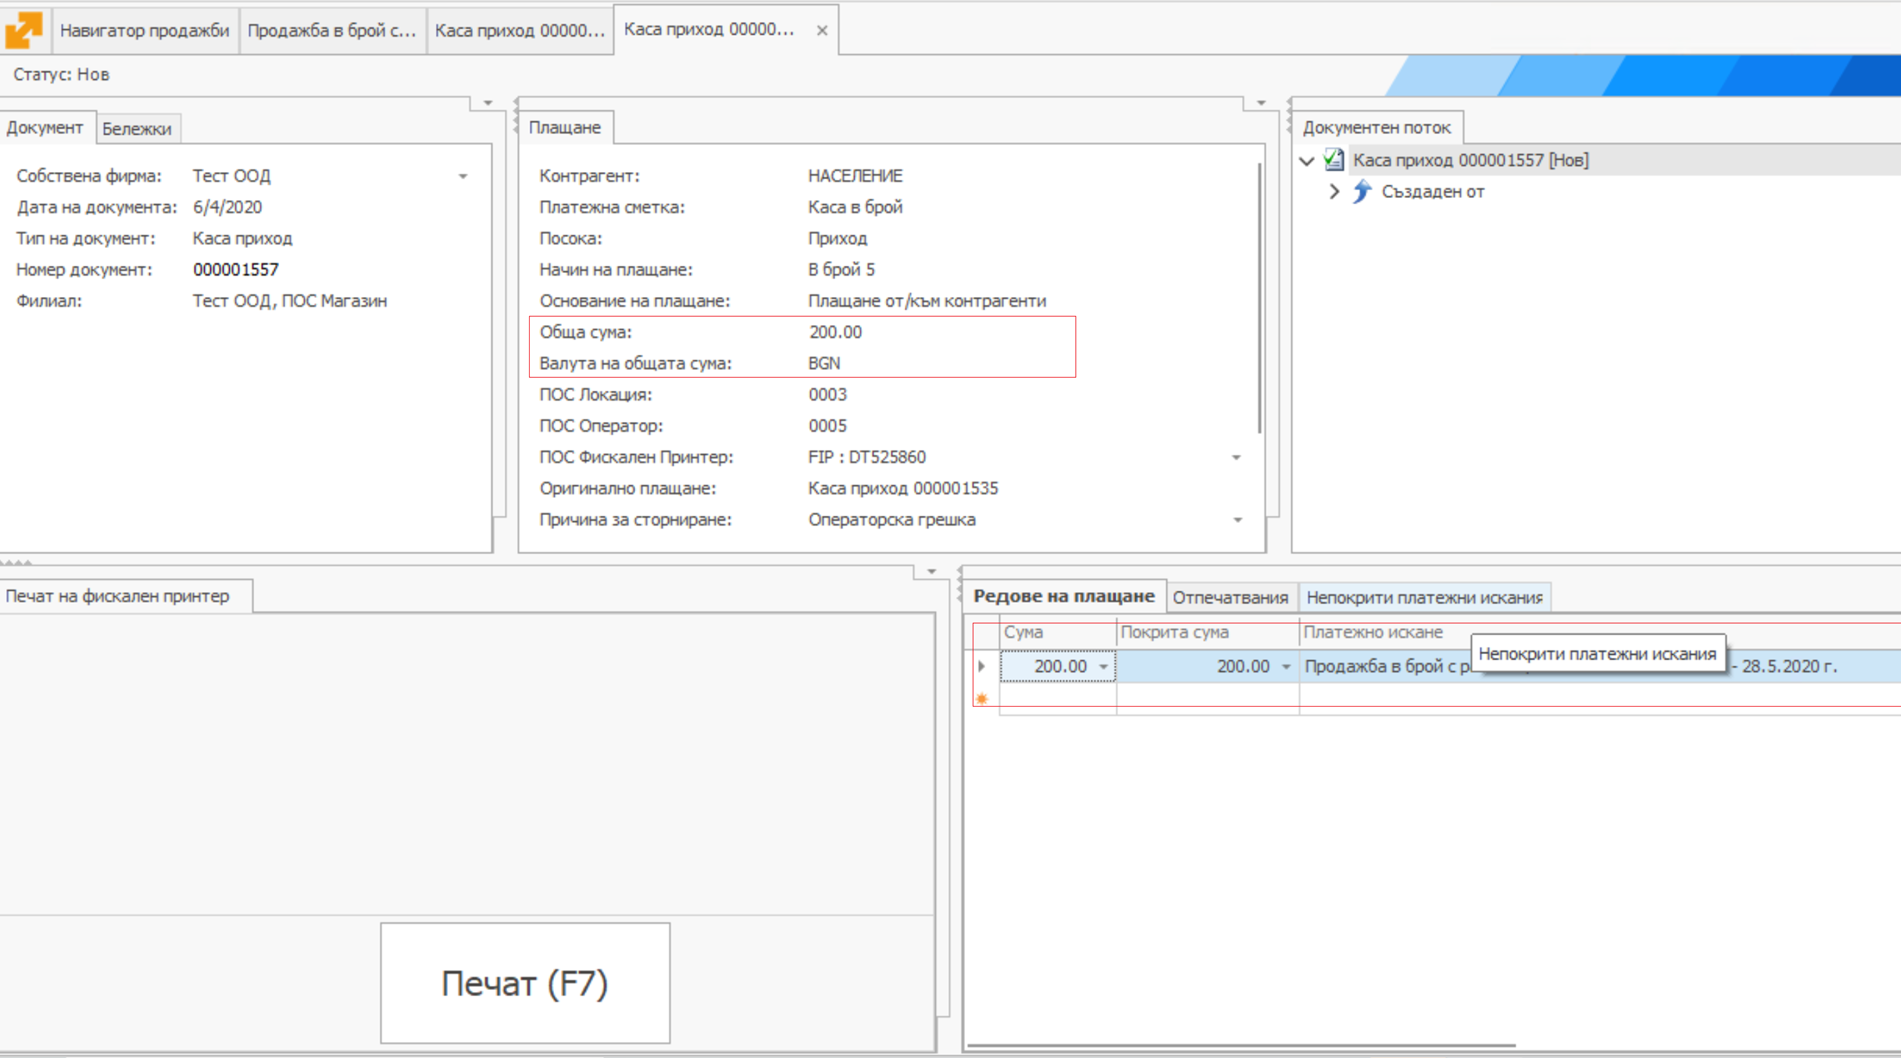Close the active Каса приход tab

pos(821,30)
